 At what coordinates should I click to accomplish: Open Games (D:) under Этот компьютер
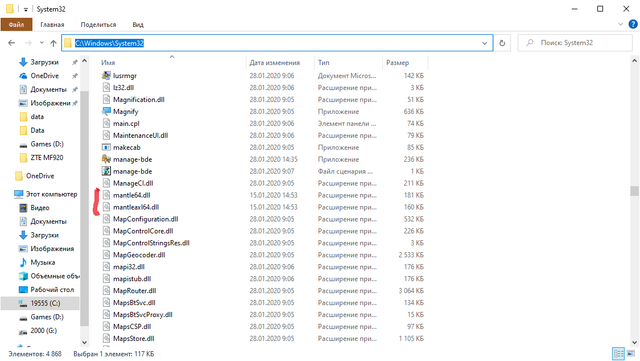pyautogui.click(x=47, y=317)
